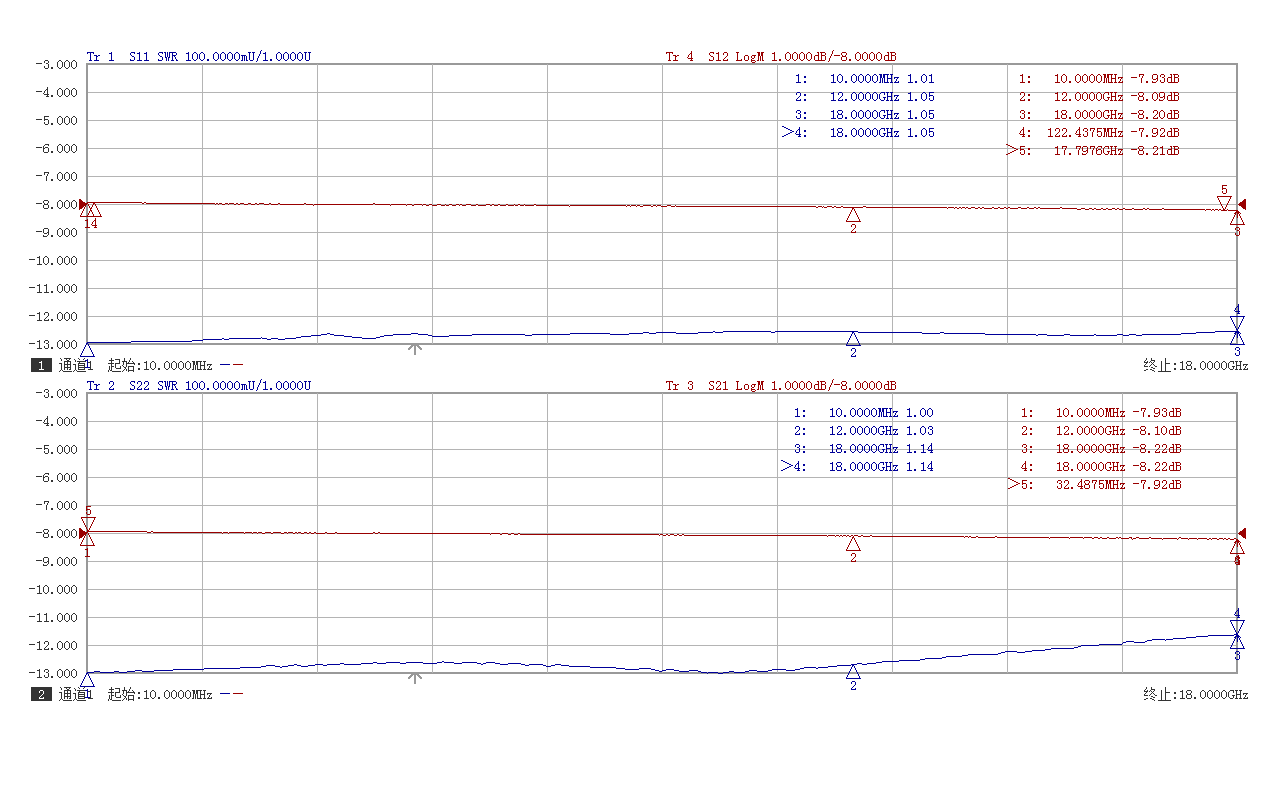1280x800 pixels.
Task: Click the channel 1 number badge
Action: pos(41,366)
